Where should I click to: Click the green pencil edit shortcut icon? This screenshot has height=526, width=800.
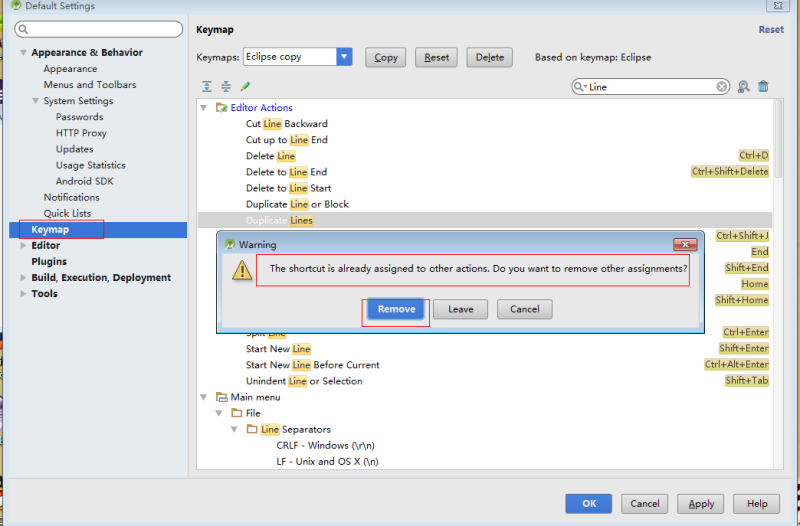(245, 86)
